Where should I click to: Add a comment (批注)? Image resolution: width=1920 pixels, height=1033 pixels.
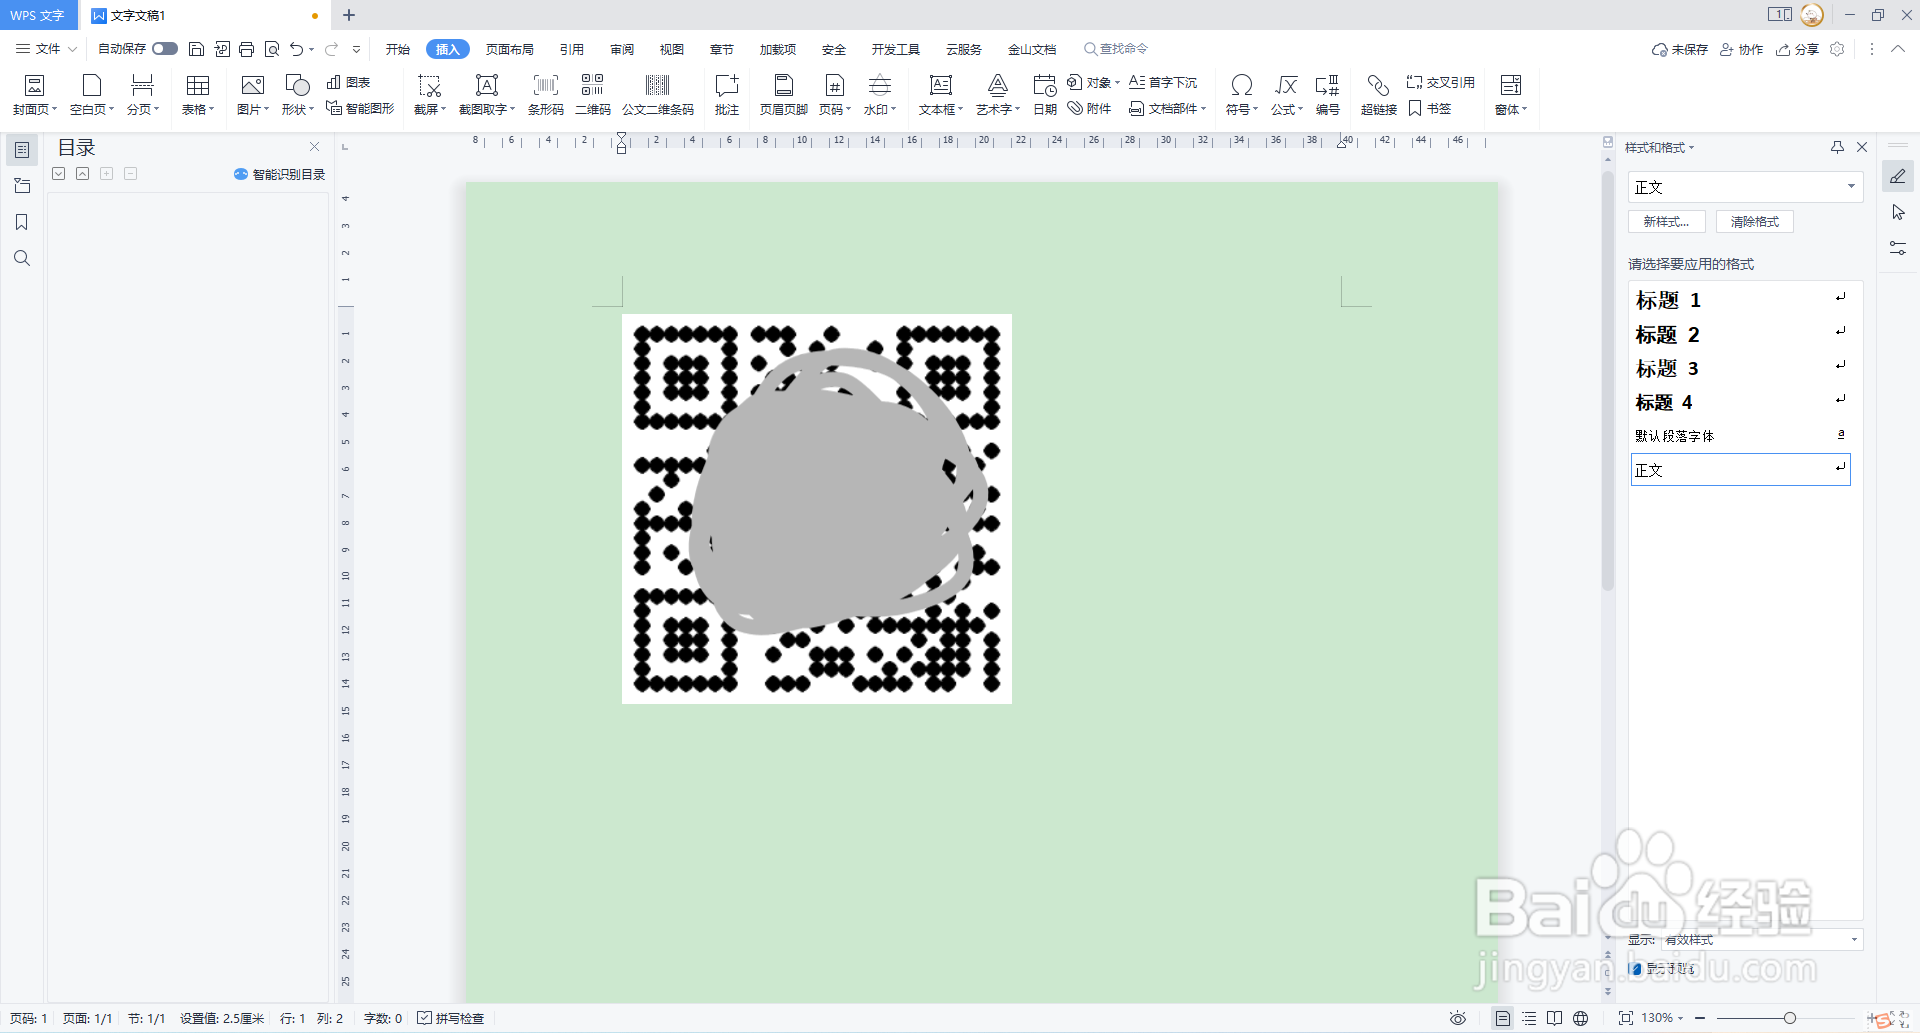[x=727, y=95]
